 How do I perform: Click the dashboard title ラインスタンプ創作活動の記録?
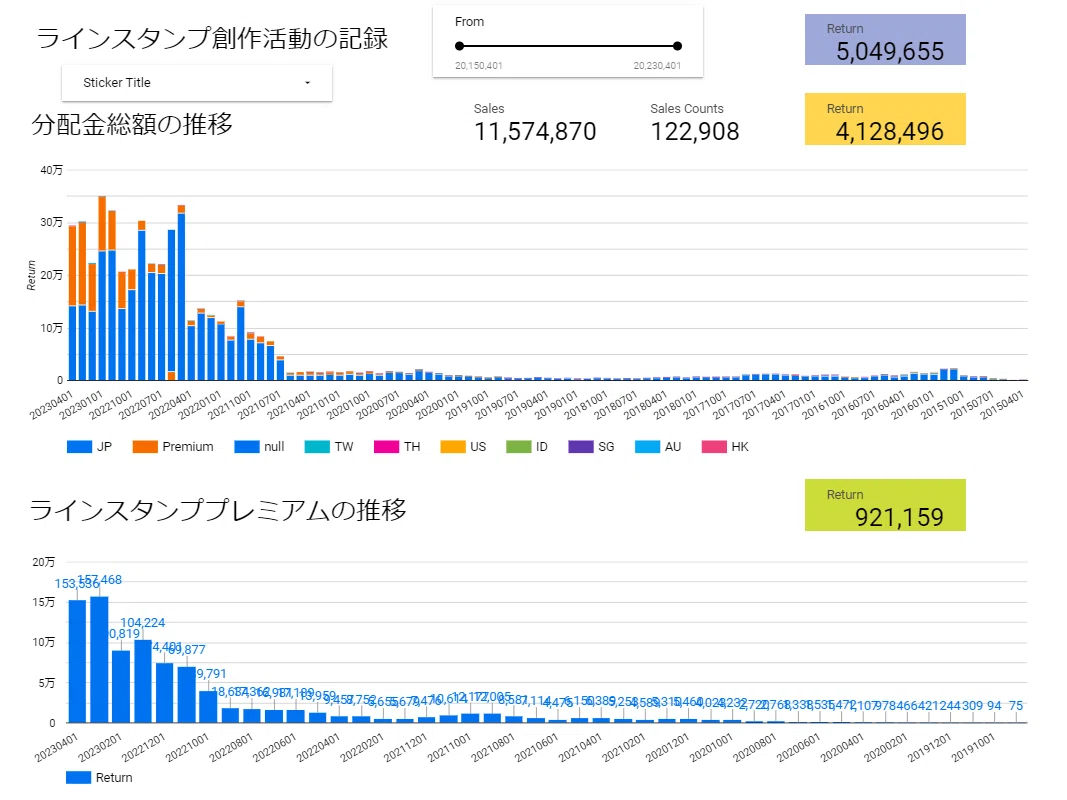212,38
